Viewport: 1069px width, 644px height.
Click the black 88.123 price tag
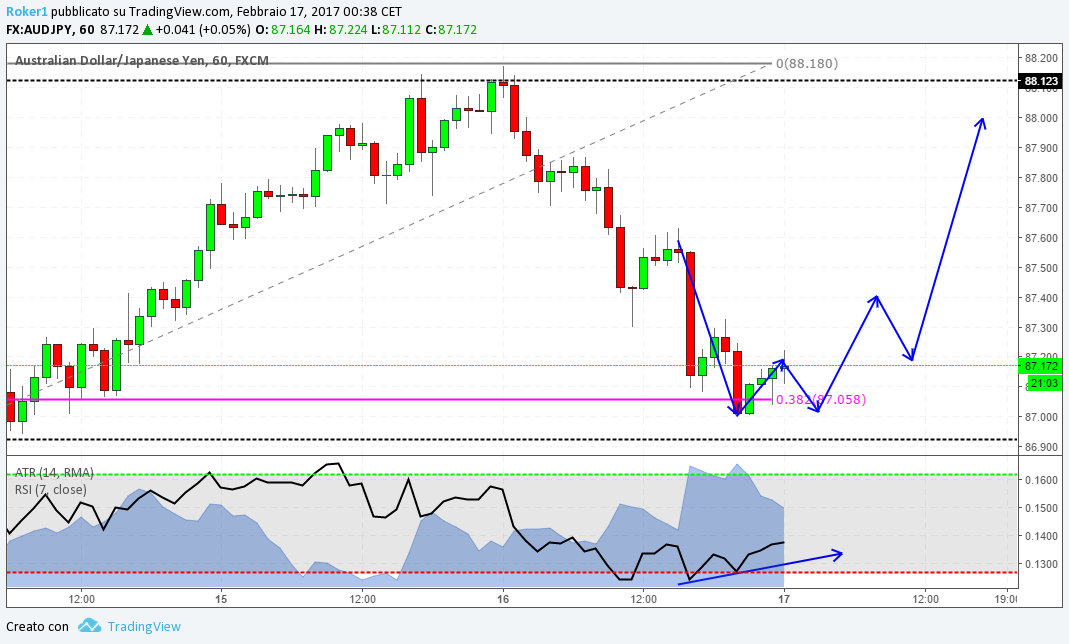tap(1041, 81)
